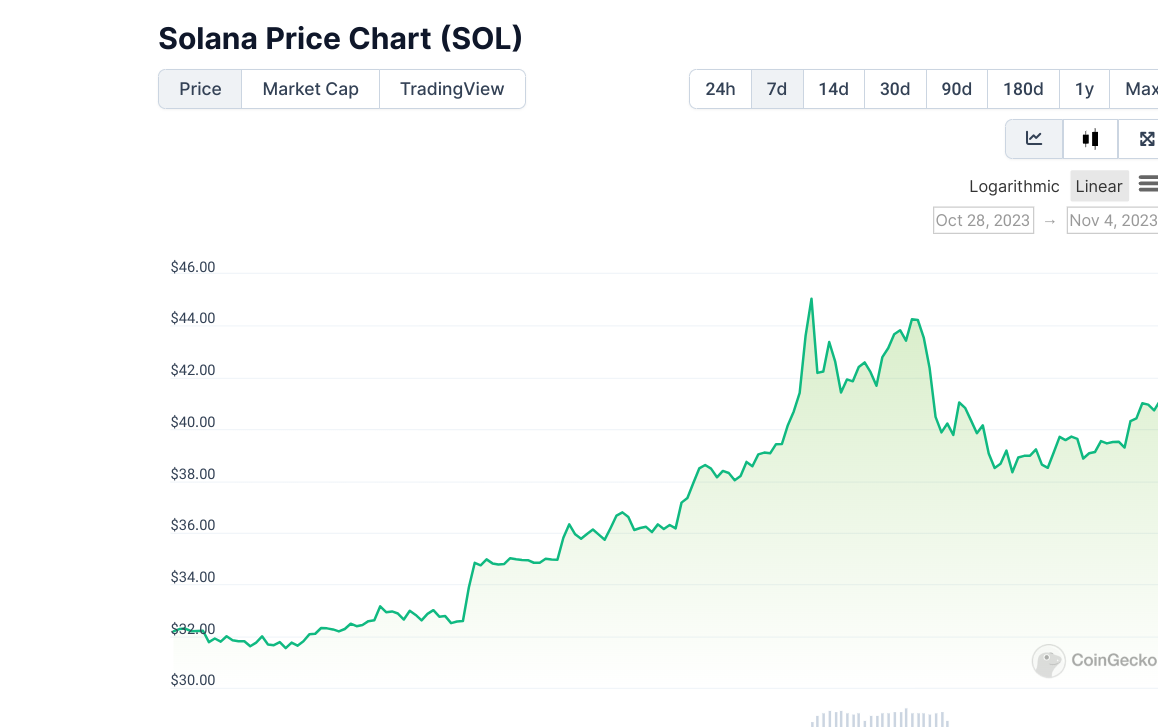Open start date Oct 28, 2023 field
The image size is (1158, 727).
[x=983, y=220]
